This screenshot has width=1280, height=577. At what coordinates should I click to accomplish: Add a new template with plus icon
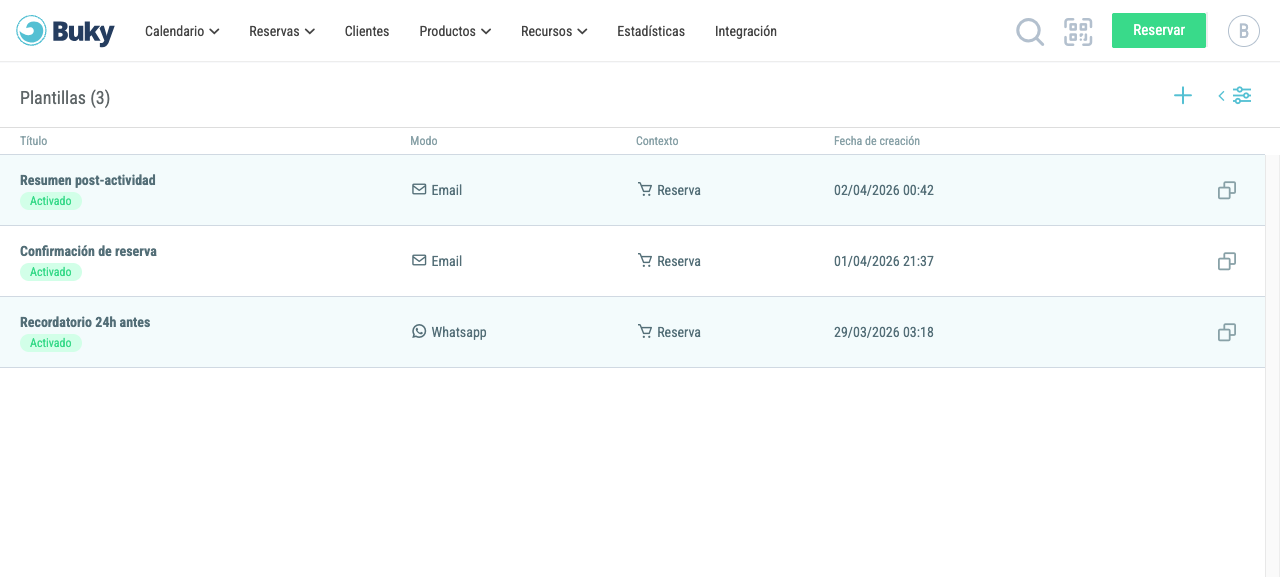pyautogui.click(x=1183, y=96)
